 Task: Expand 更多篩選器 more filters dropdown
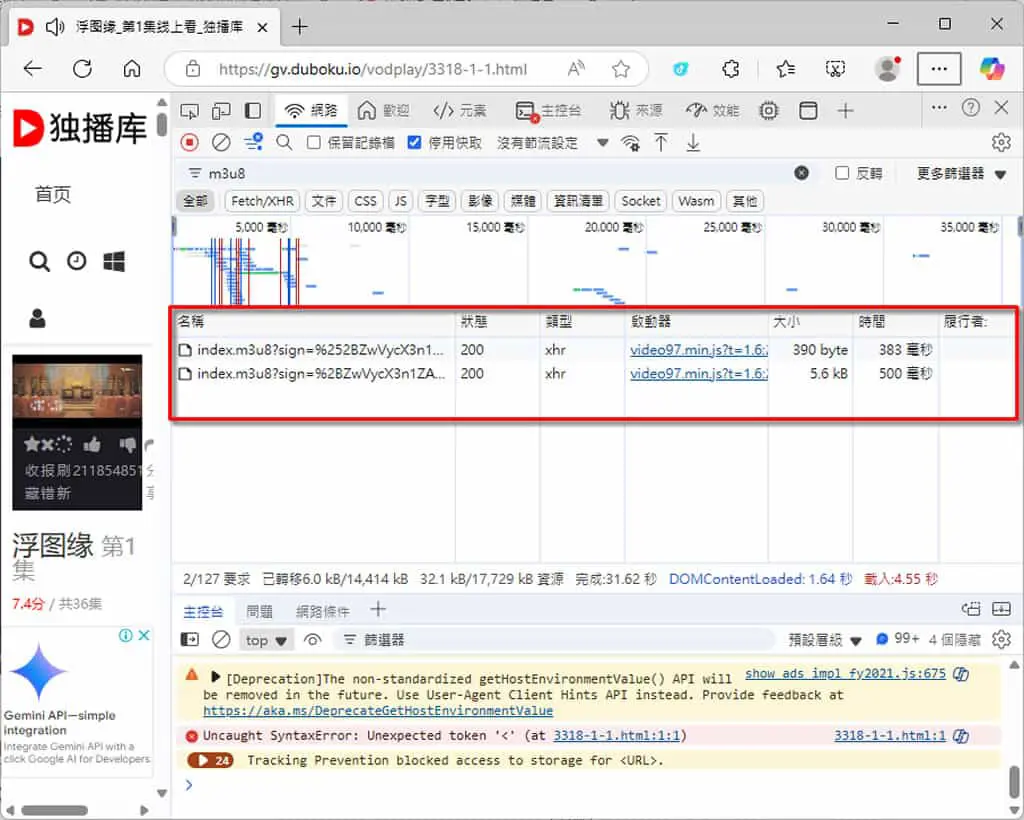961,174
